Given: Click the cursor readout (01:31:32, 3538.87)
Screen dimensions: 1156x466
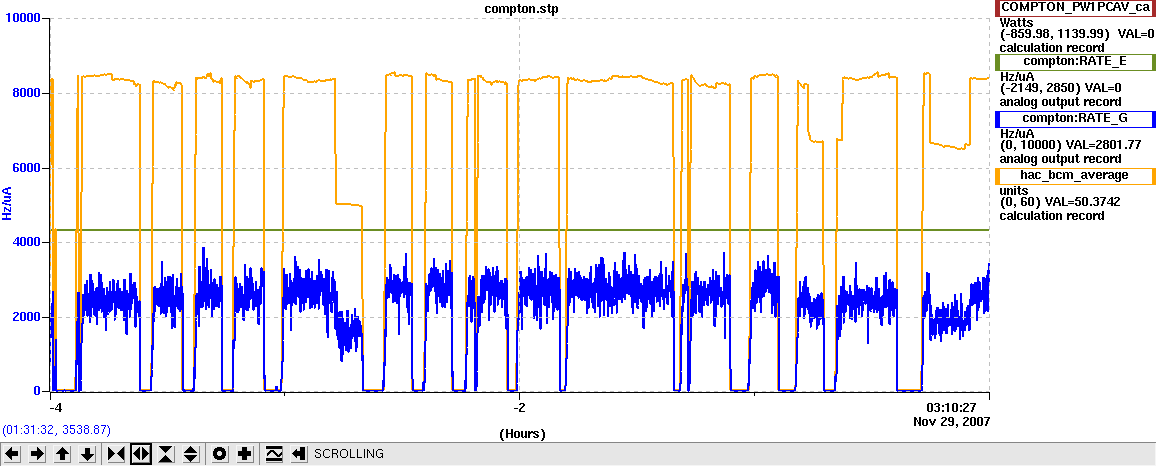Looking at the screenshot, I should pyautogui.click(x=57, y=428).
